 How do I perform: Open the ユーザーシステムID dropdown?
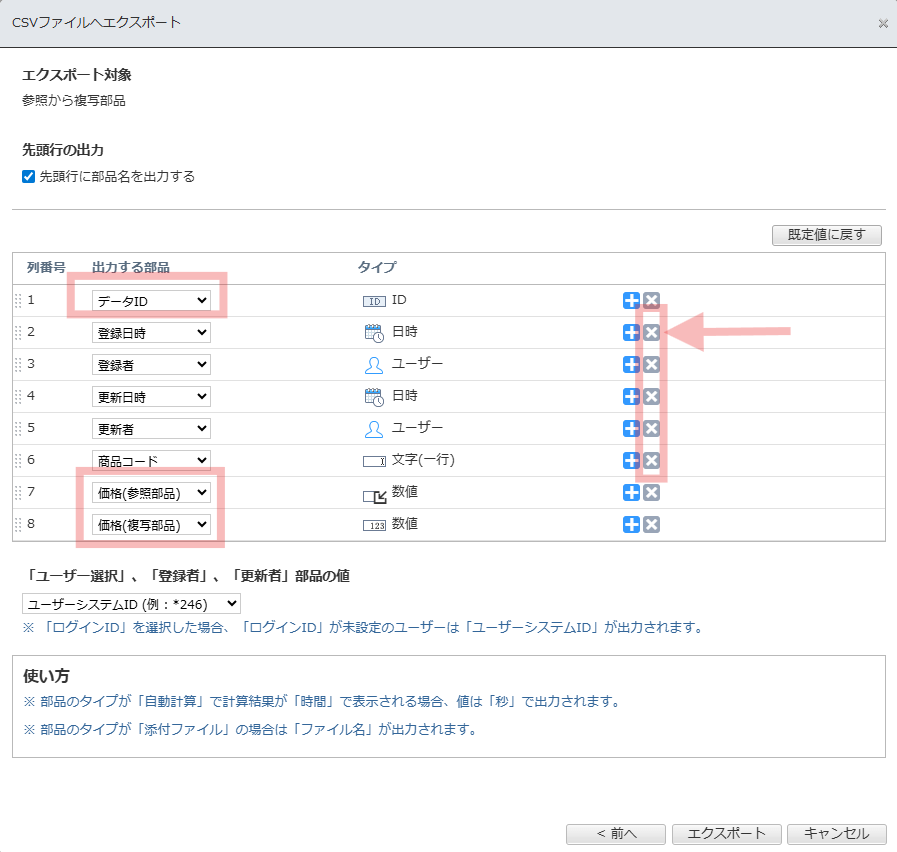tap(131, 604)
